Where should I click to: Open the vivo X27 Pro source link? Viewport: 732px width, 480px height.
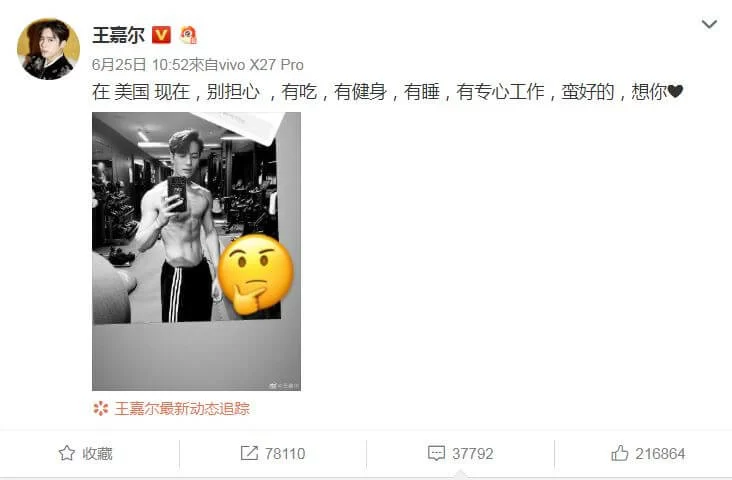(261, 64)
